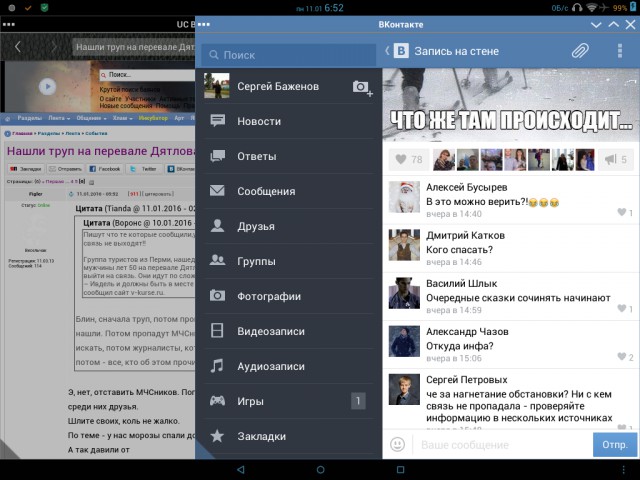
Task: Tap Android back navigation button
Action: 241,469
